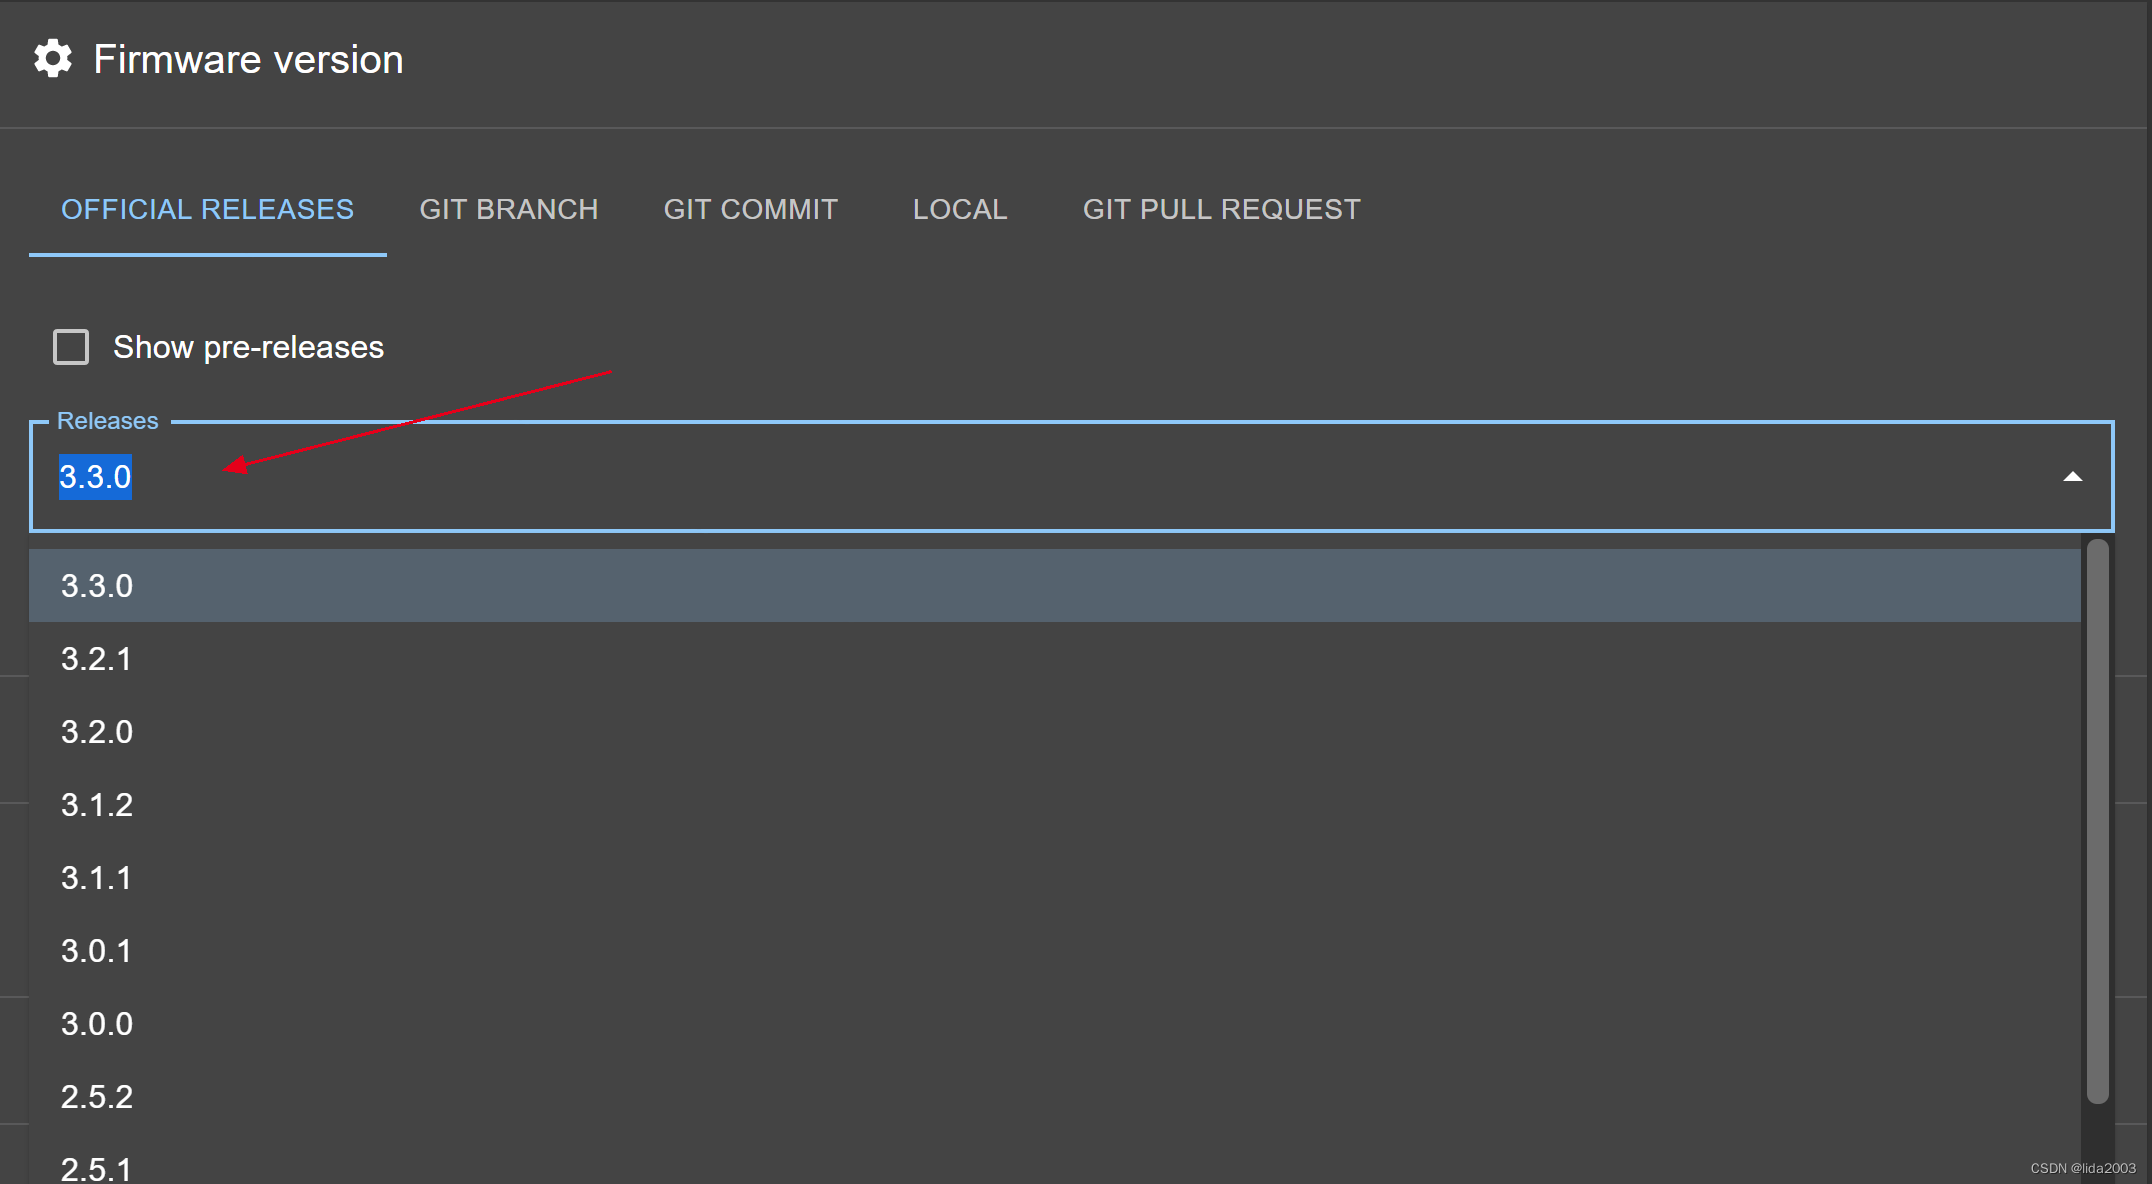Choose release 3.2.0 from the list
The height and width of the screenshot is (1184, 2152).
(97, 731)
